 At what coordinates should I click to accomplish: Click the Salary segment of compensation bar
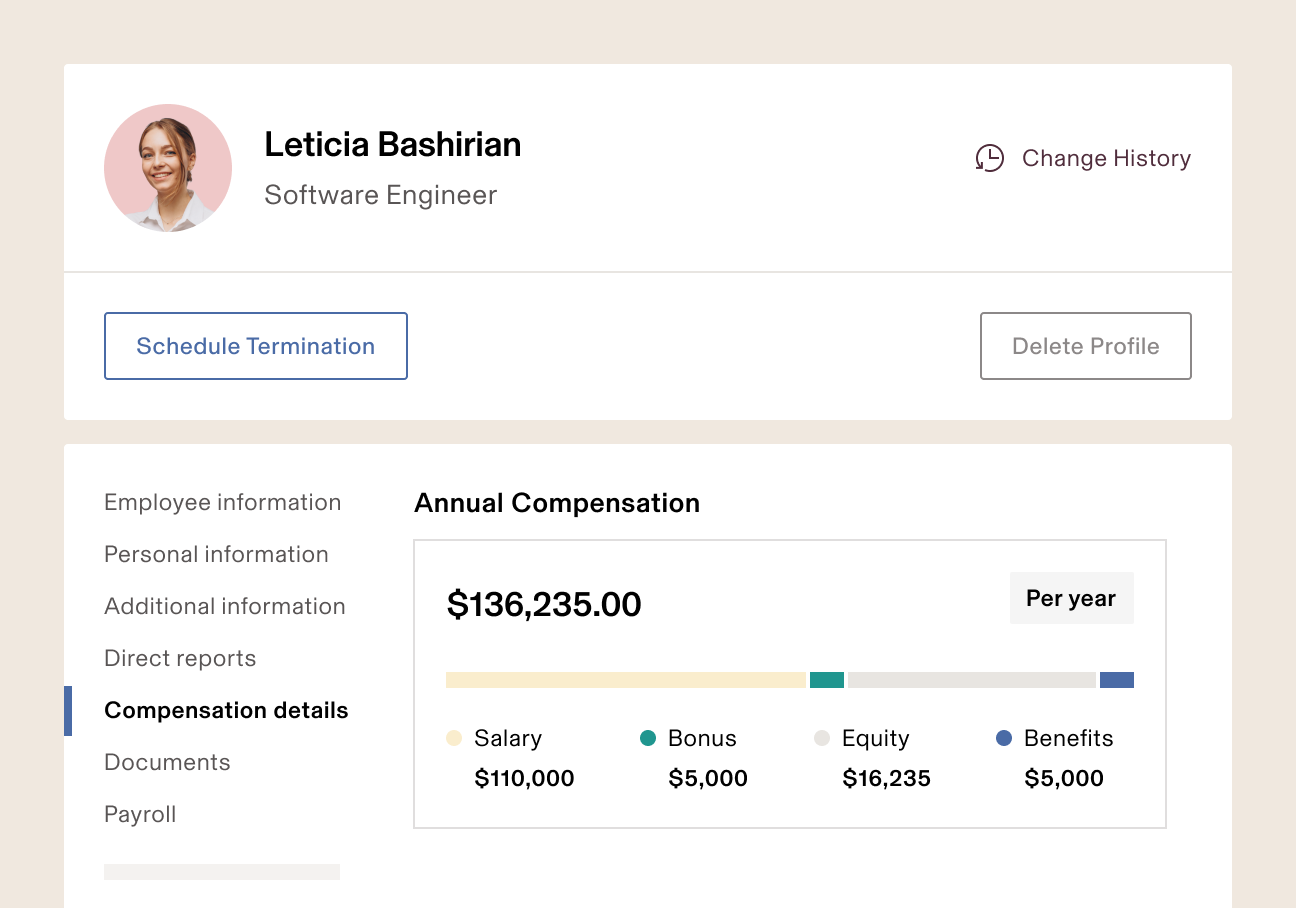click(626, 680)
